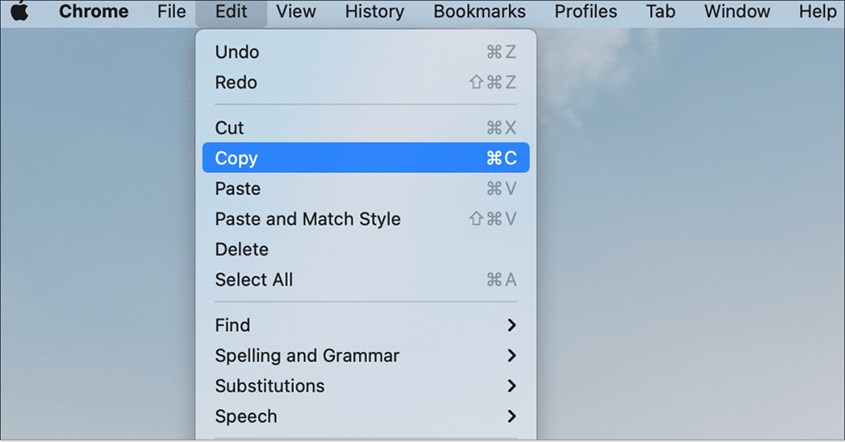Viewport: 845px width, 442px height.
Task: Expand the Speech submenu
Action: 366,416
